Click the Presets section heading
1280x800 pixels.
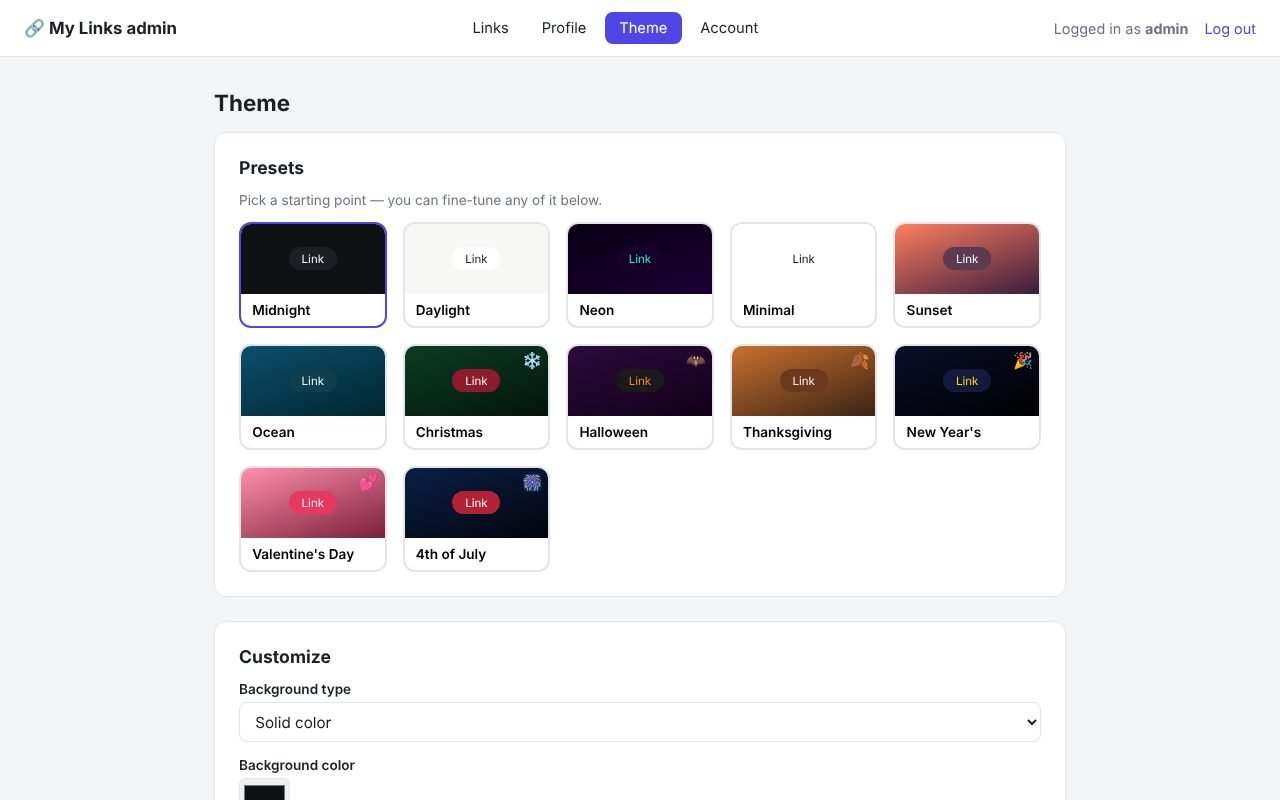[x=271, y=168]
